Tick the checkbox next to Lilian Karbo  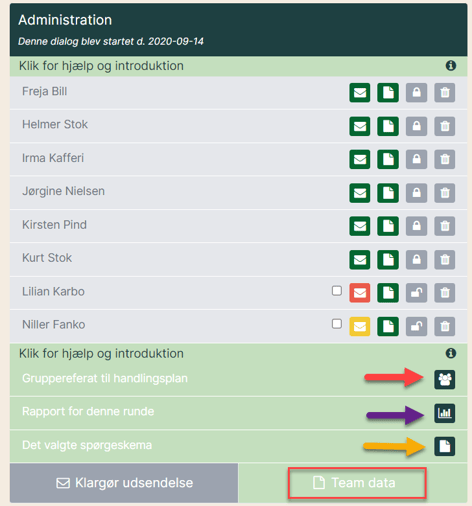(337, 291)
